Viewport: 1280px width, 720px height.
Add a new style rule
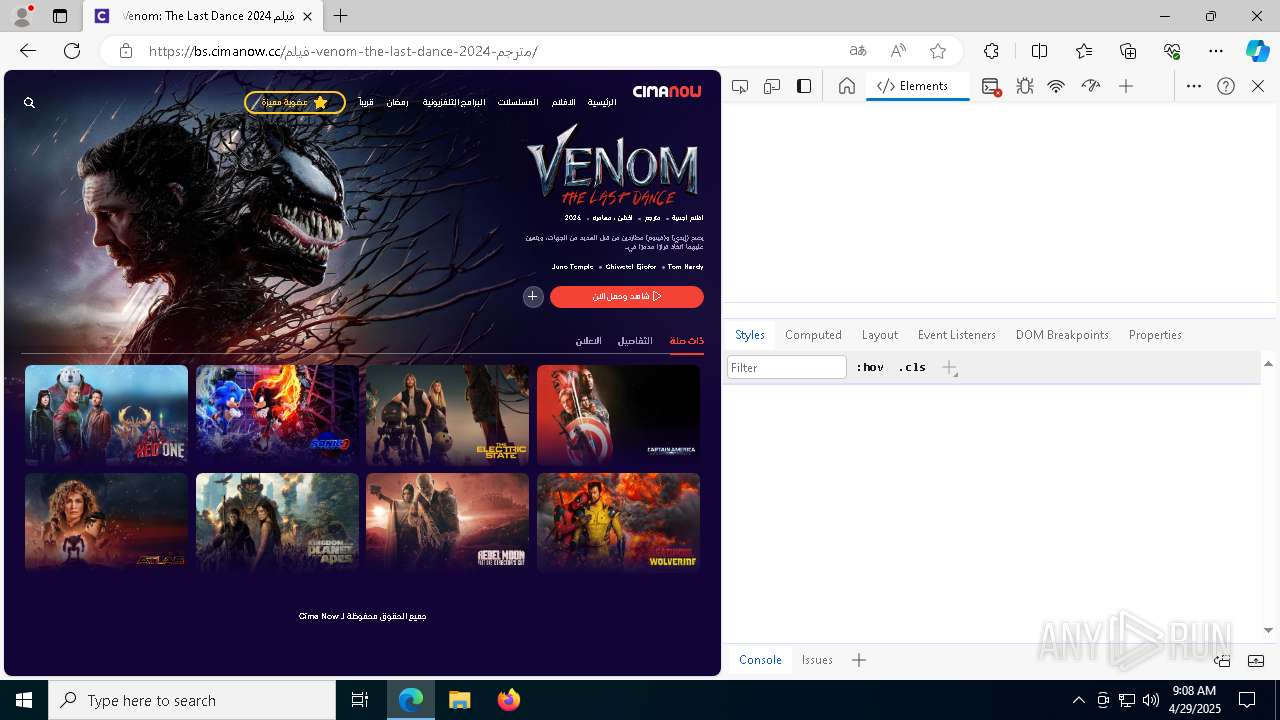click(x=949, y=368)
